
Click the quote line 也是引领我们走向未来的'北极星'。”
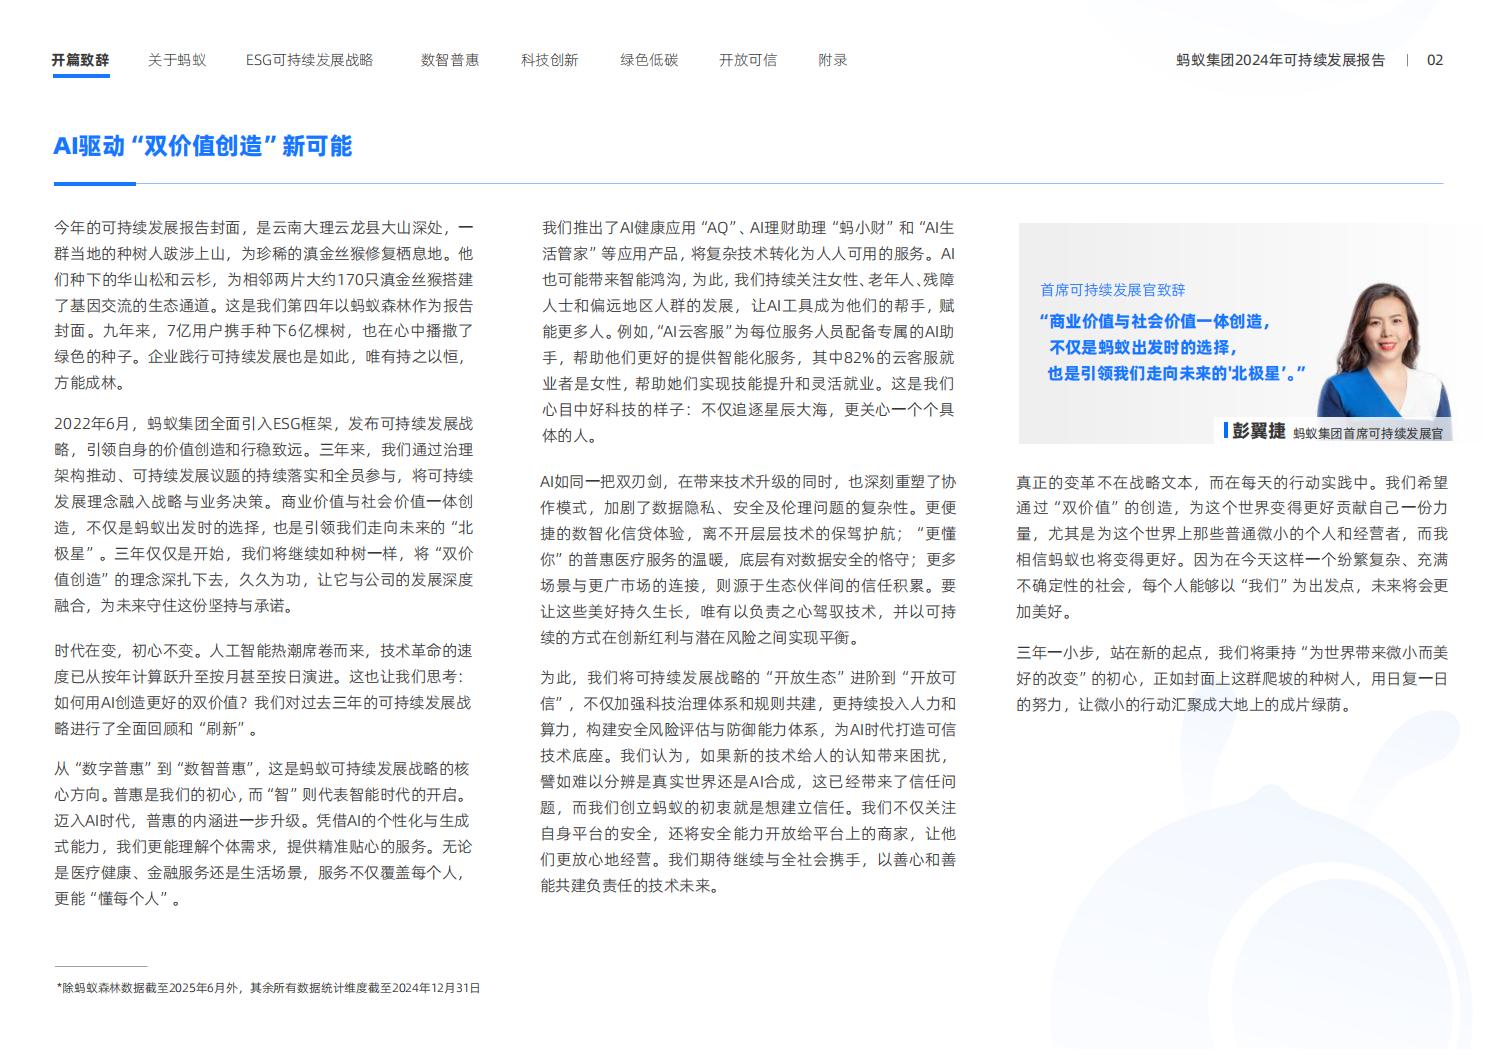[x=1178, y=373]
